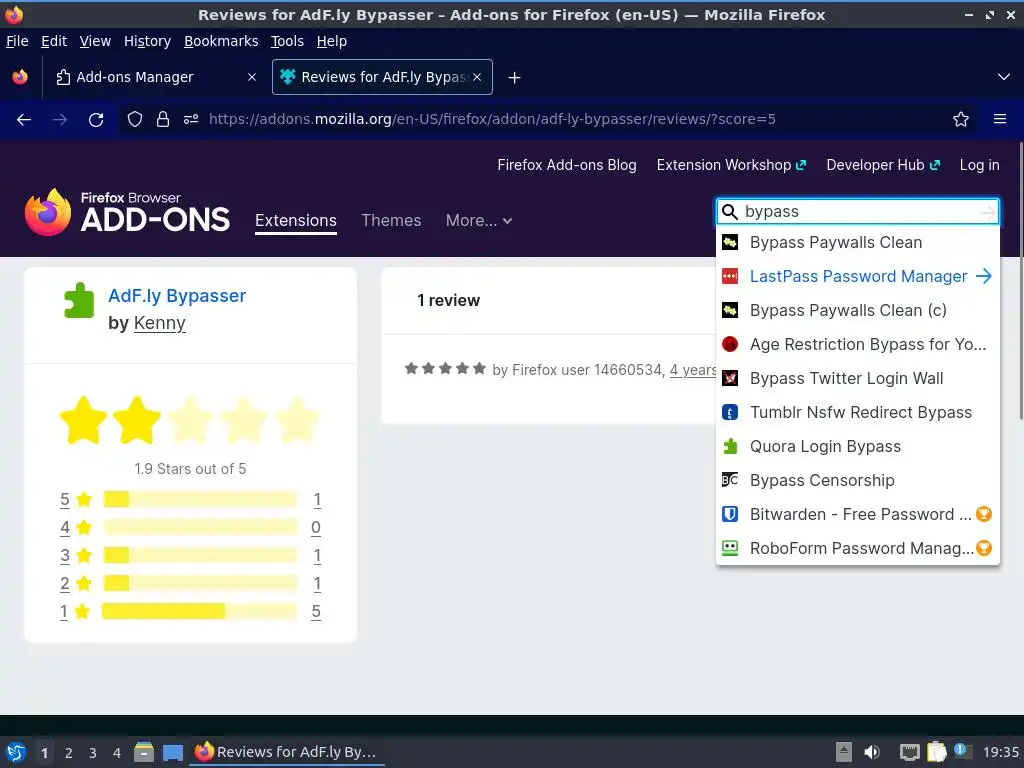Screen dimensions: 1024x768
Task: Open the list all tabs chevron
Action: [1004, 77]
